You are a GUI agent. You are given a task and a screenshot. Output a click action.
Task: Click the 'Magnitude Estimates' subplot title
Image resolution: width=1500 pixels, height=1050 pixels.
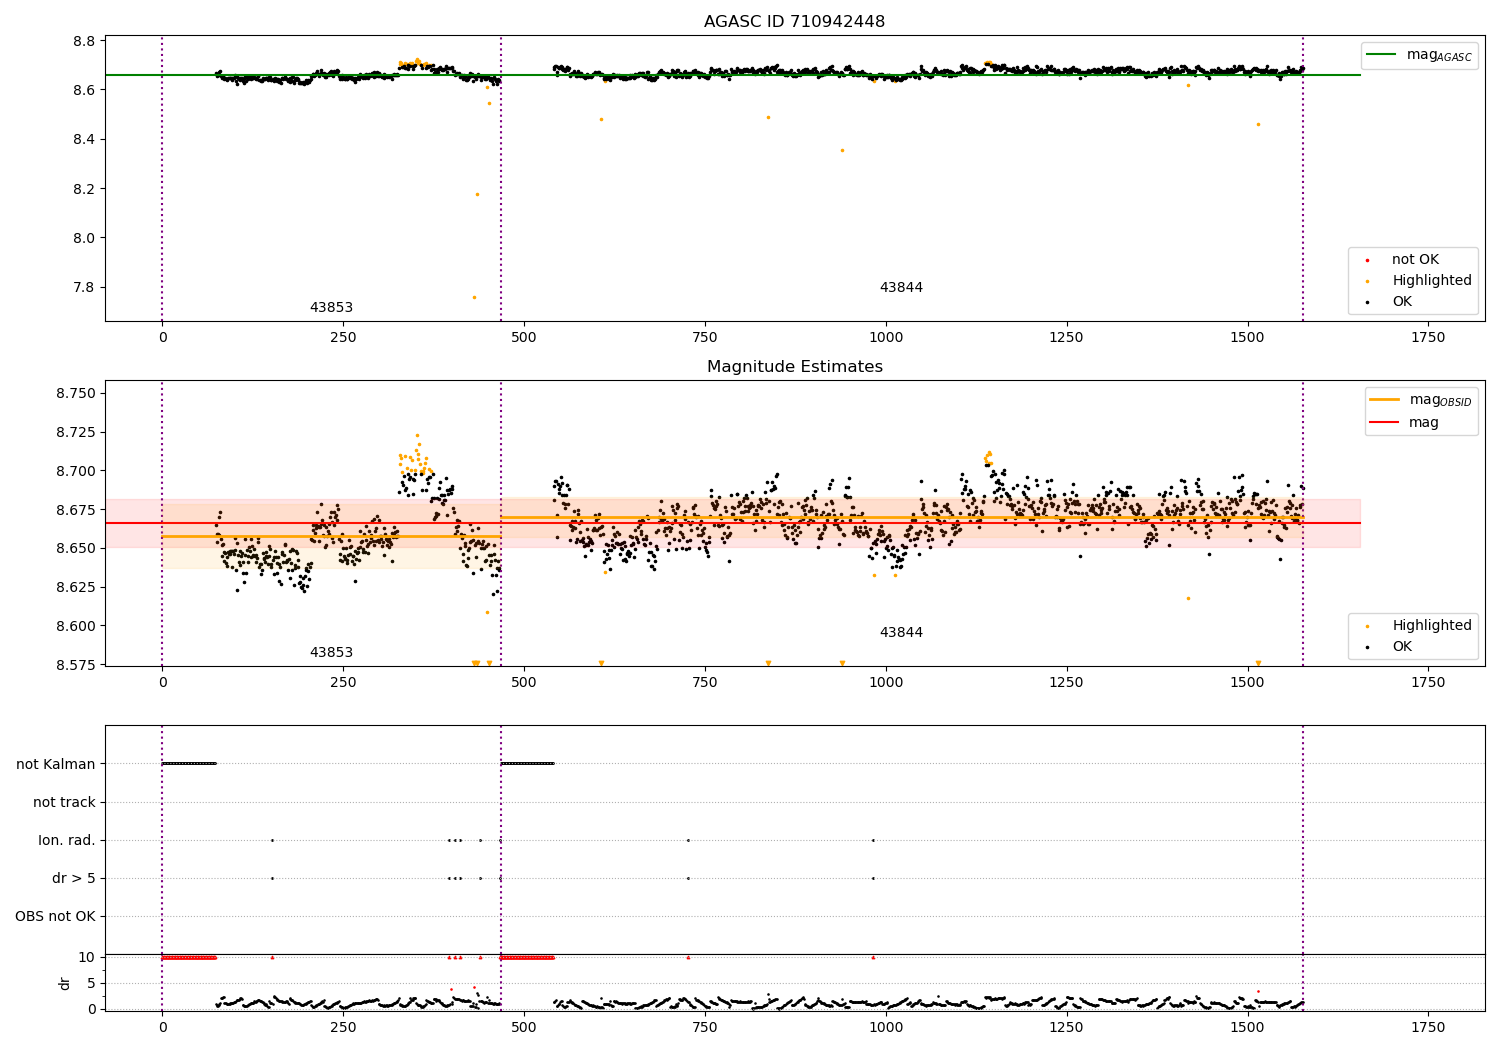pos(794,367)
